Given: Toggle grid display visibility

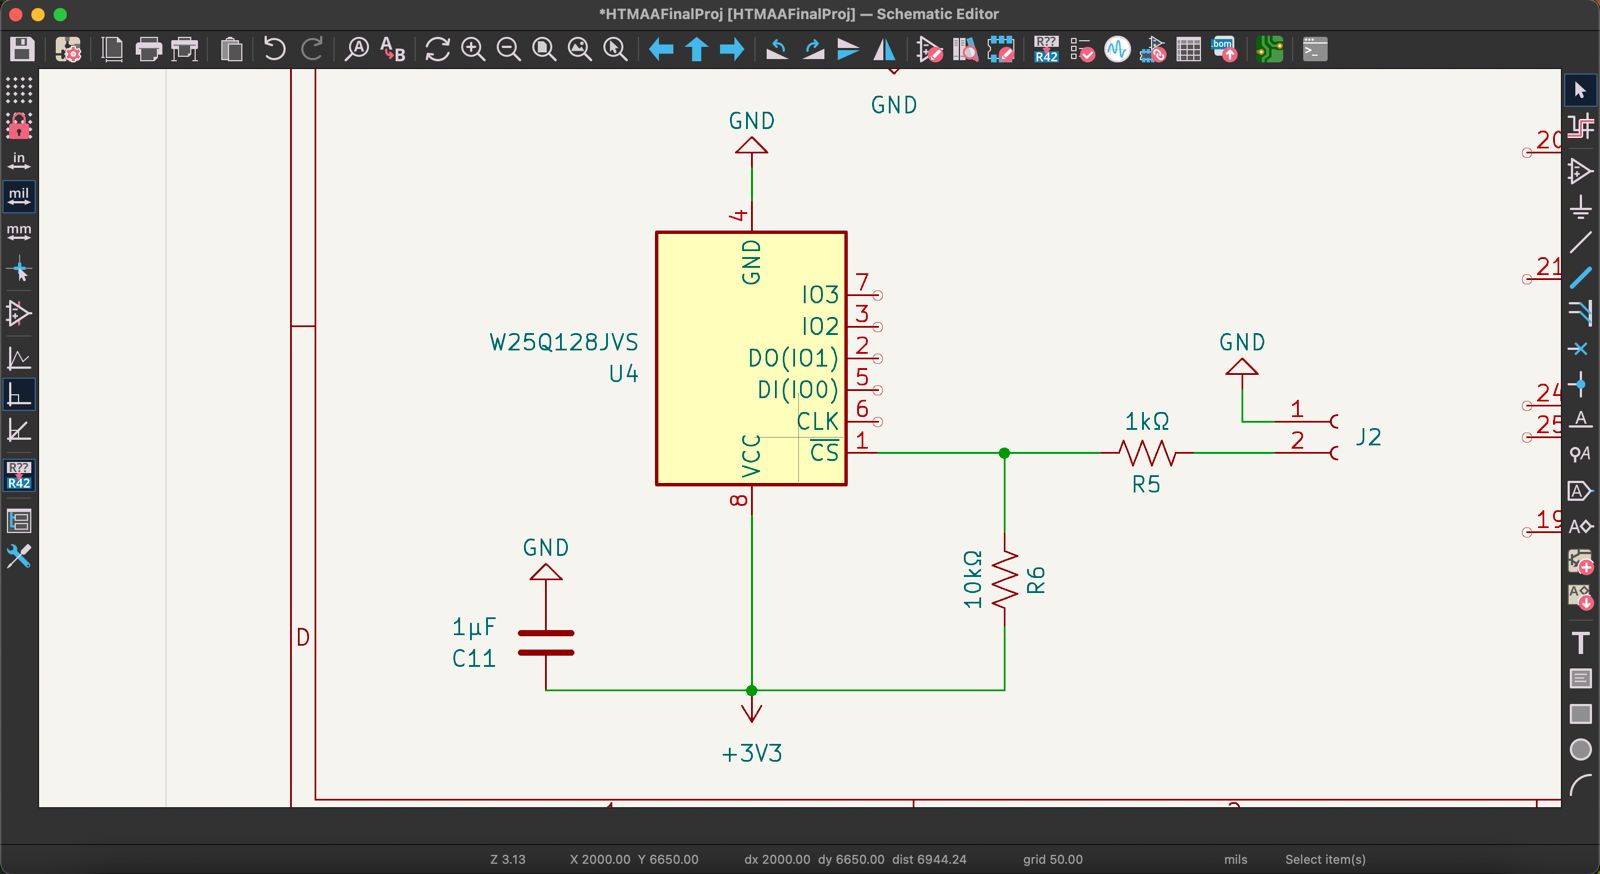Looking at the screenshot, I should click(x=19, y=90).
